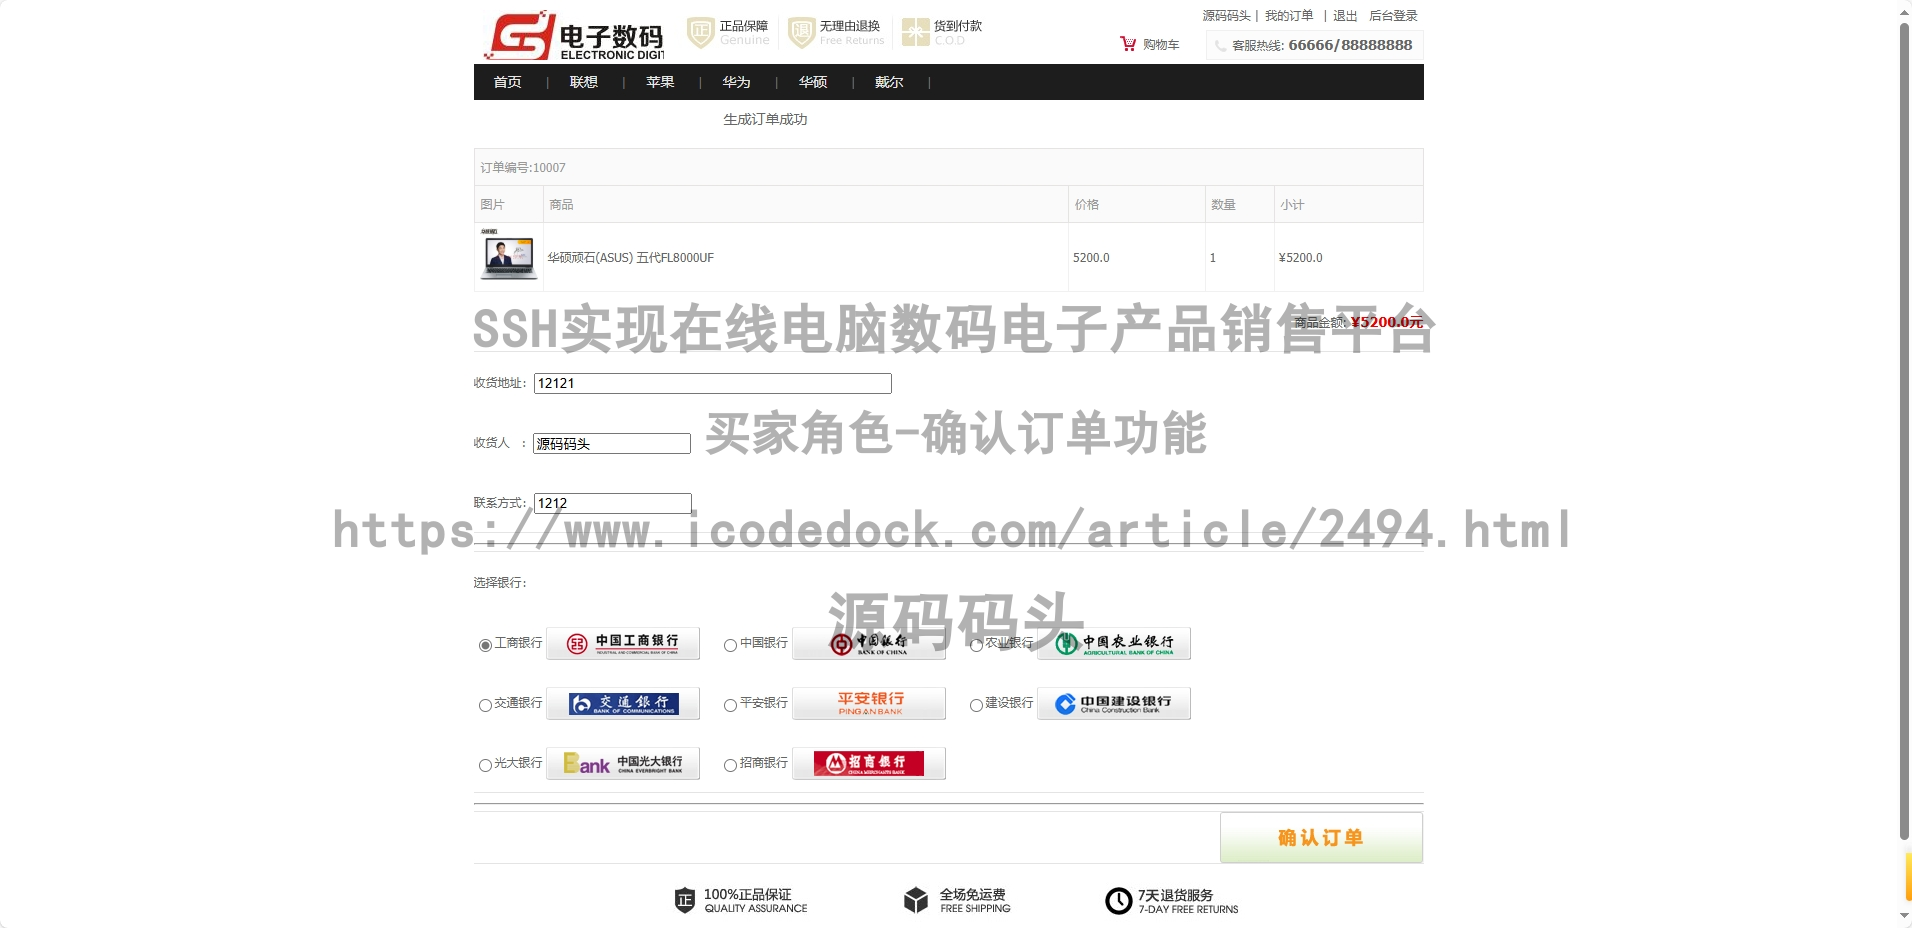Open the 后台登录 link
This screenshot has height=928, width=1912.
1393,16
